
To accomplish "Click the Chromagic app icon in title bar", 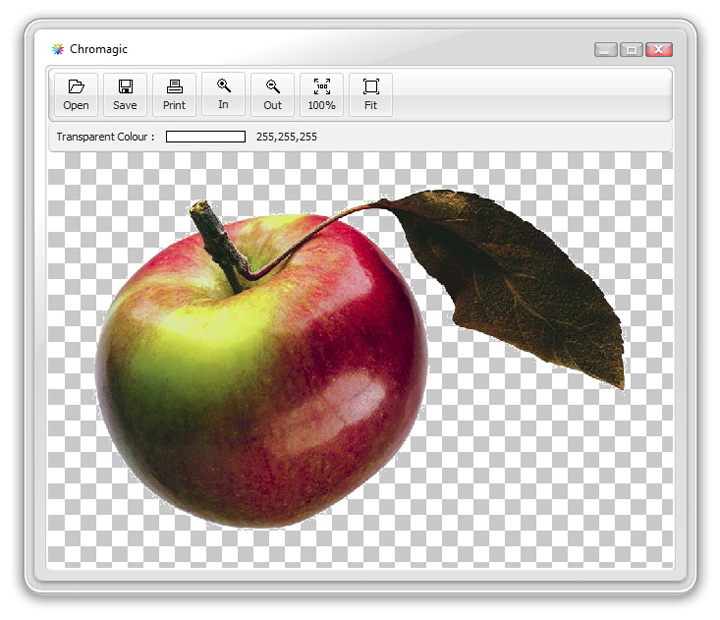I will [x=58, y=49].
